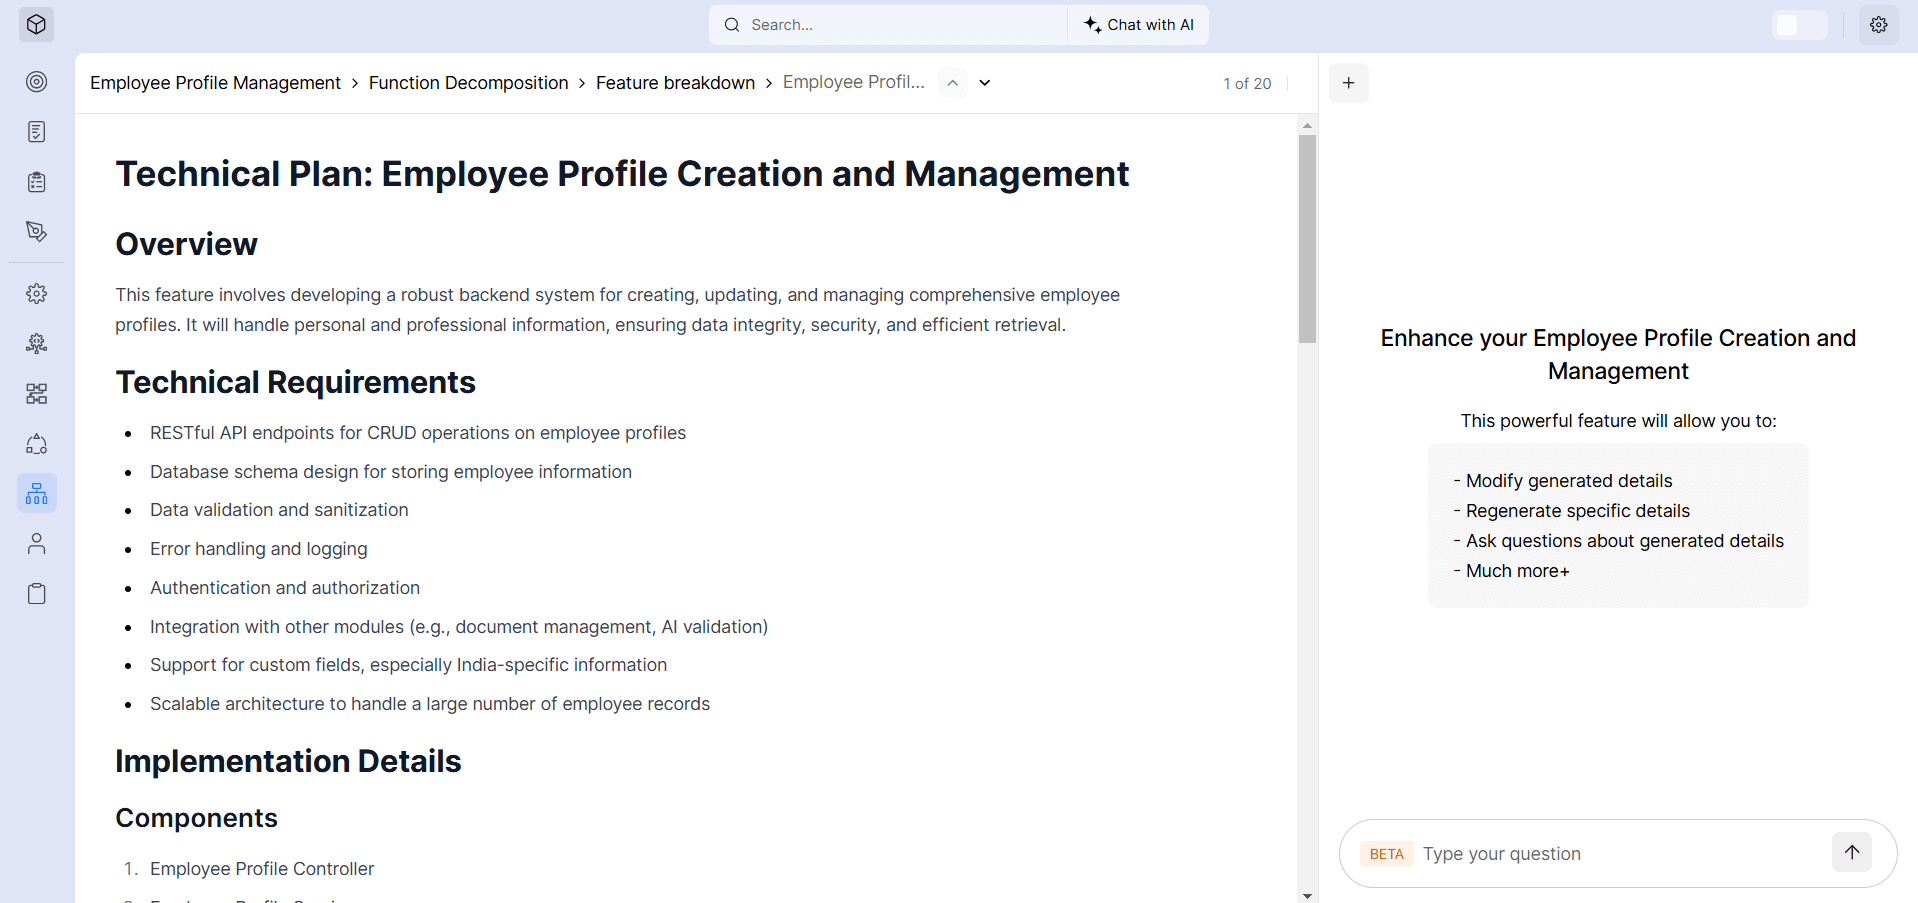Click the Components subheading
This screenshot has height=903, width=1918.
click(196, 818)
